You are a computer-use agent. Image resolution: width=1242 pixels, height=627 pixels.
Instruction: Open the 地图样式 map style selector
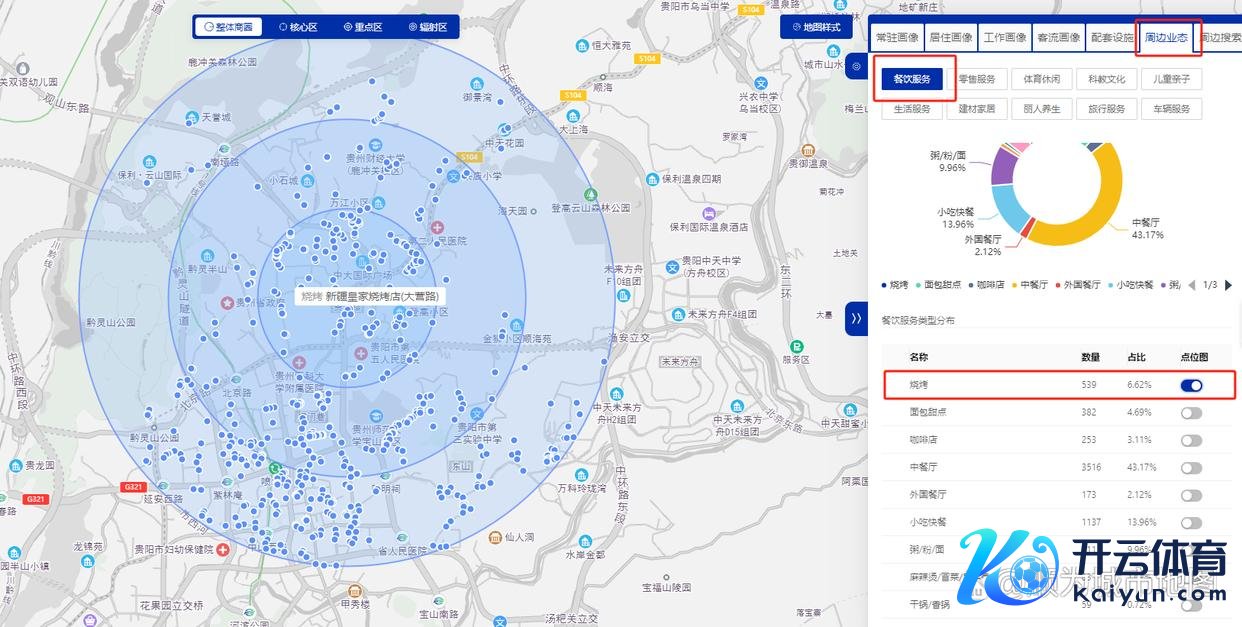tap(815, 27)
